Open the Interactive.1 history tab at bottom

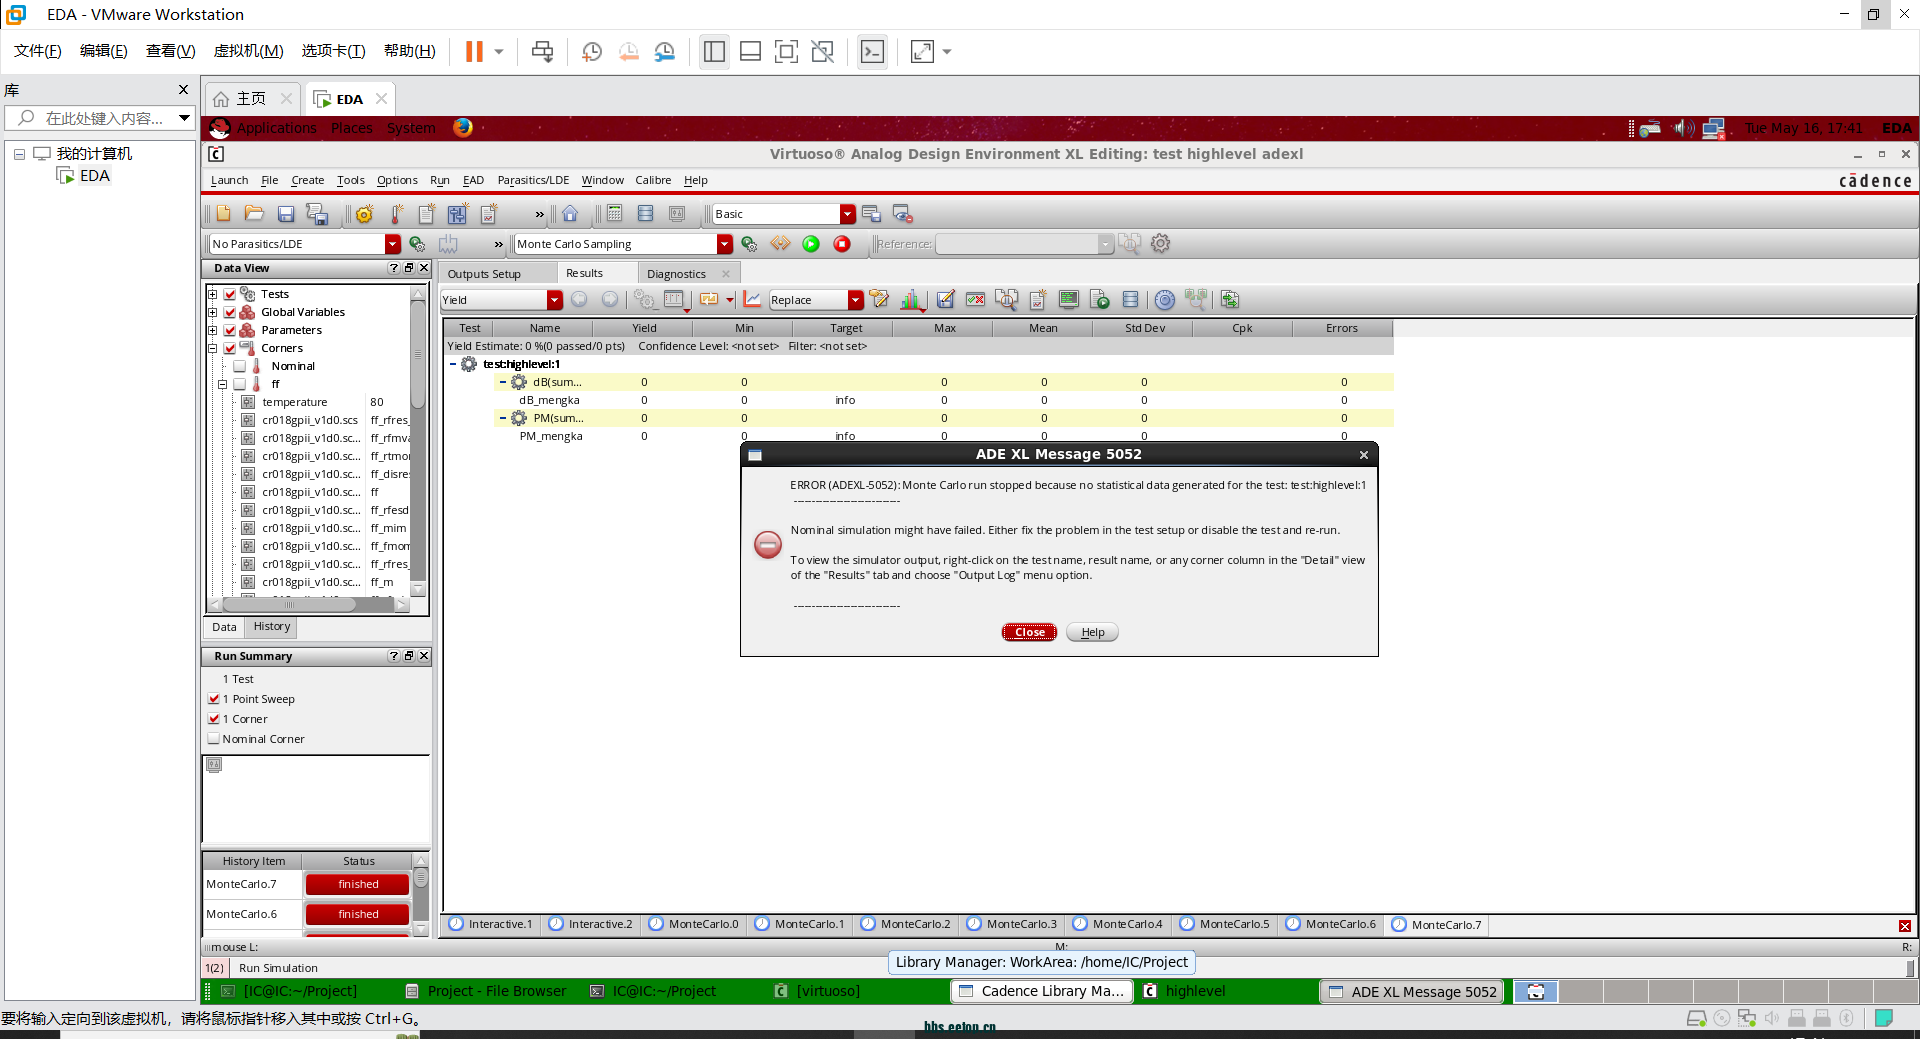[491, 924]
